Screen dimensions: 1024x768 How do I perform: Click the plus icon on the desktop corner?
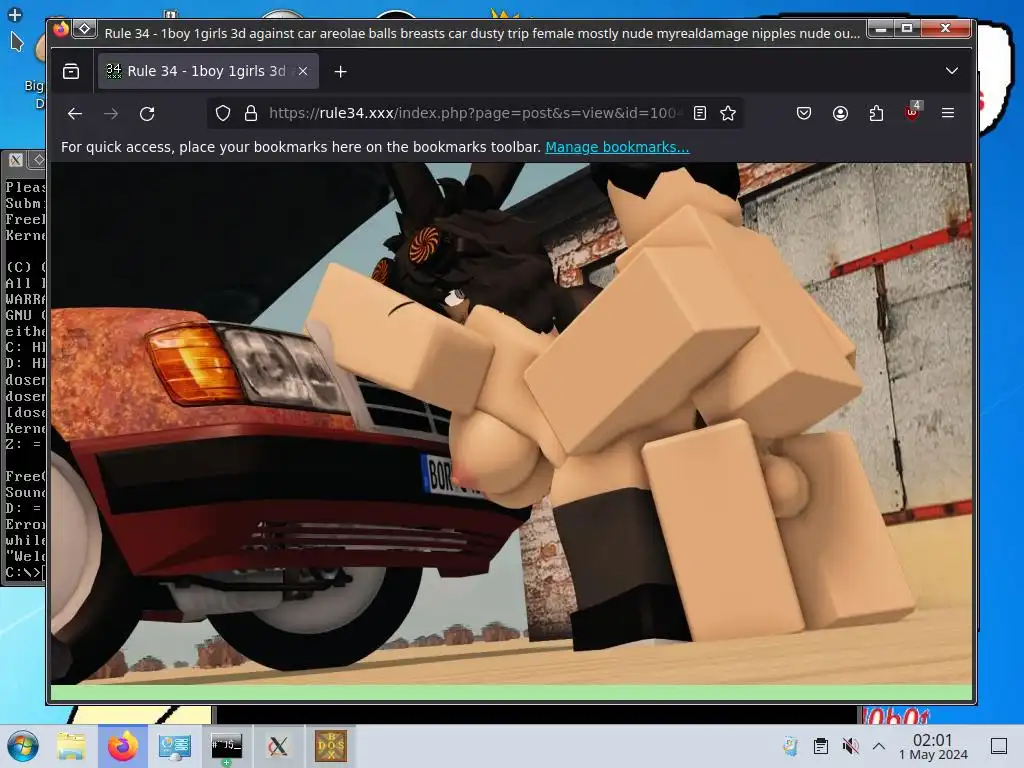14,14
